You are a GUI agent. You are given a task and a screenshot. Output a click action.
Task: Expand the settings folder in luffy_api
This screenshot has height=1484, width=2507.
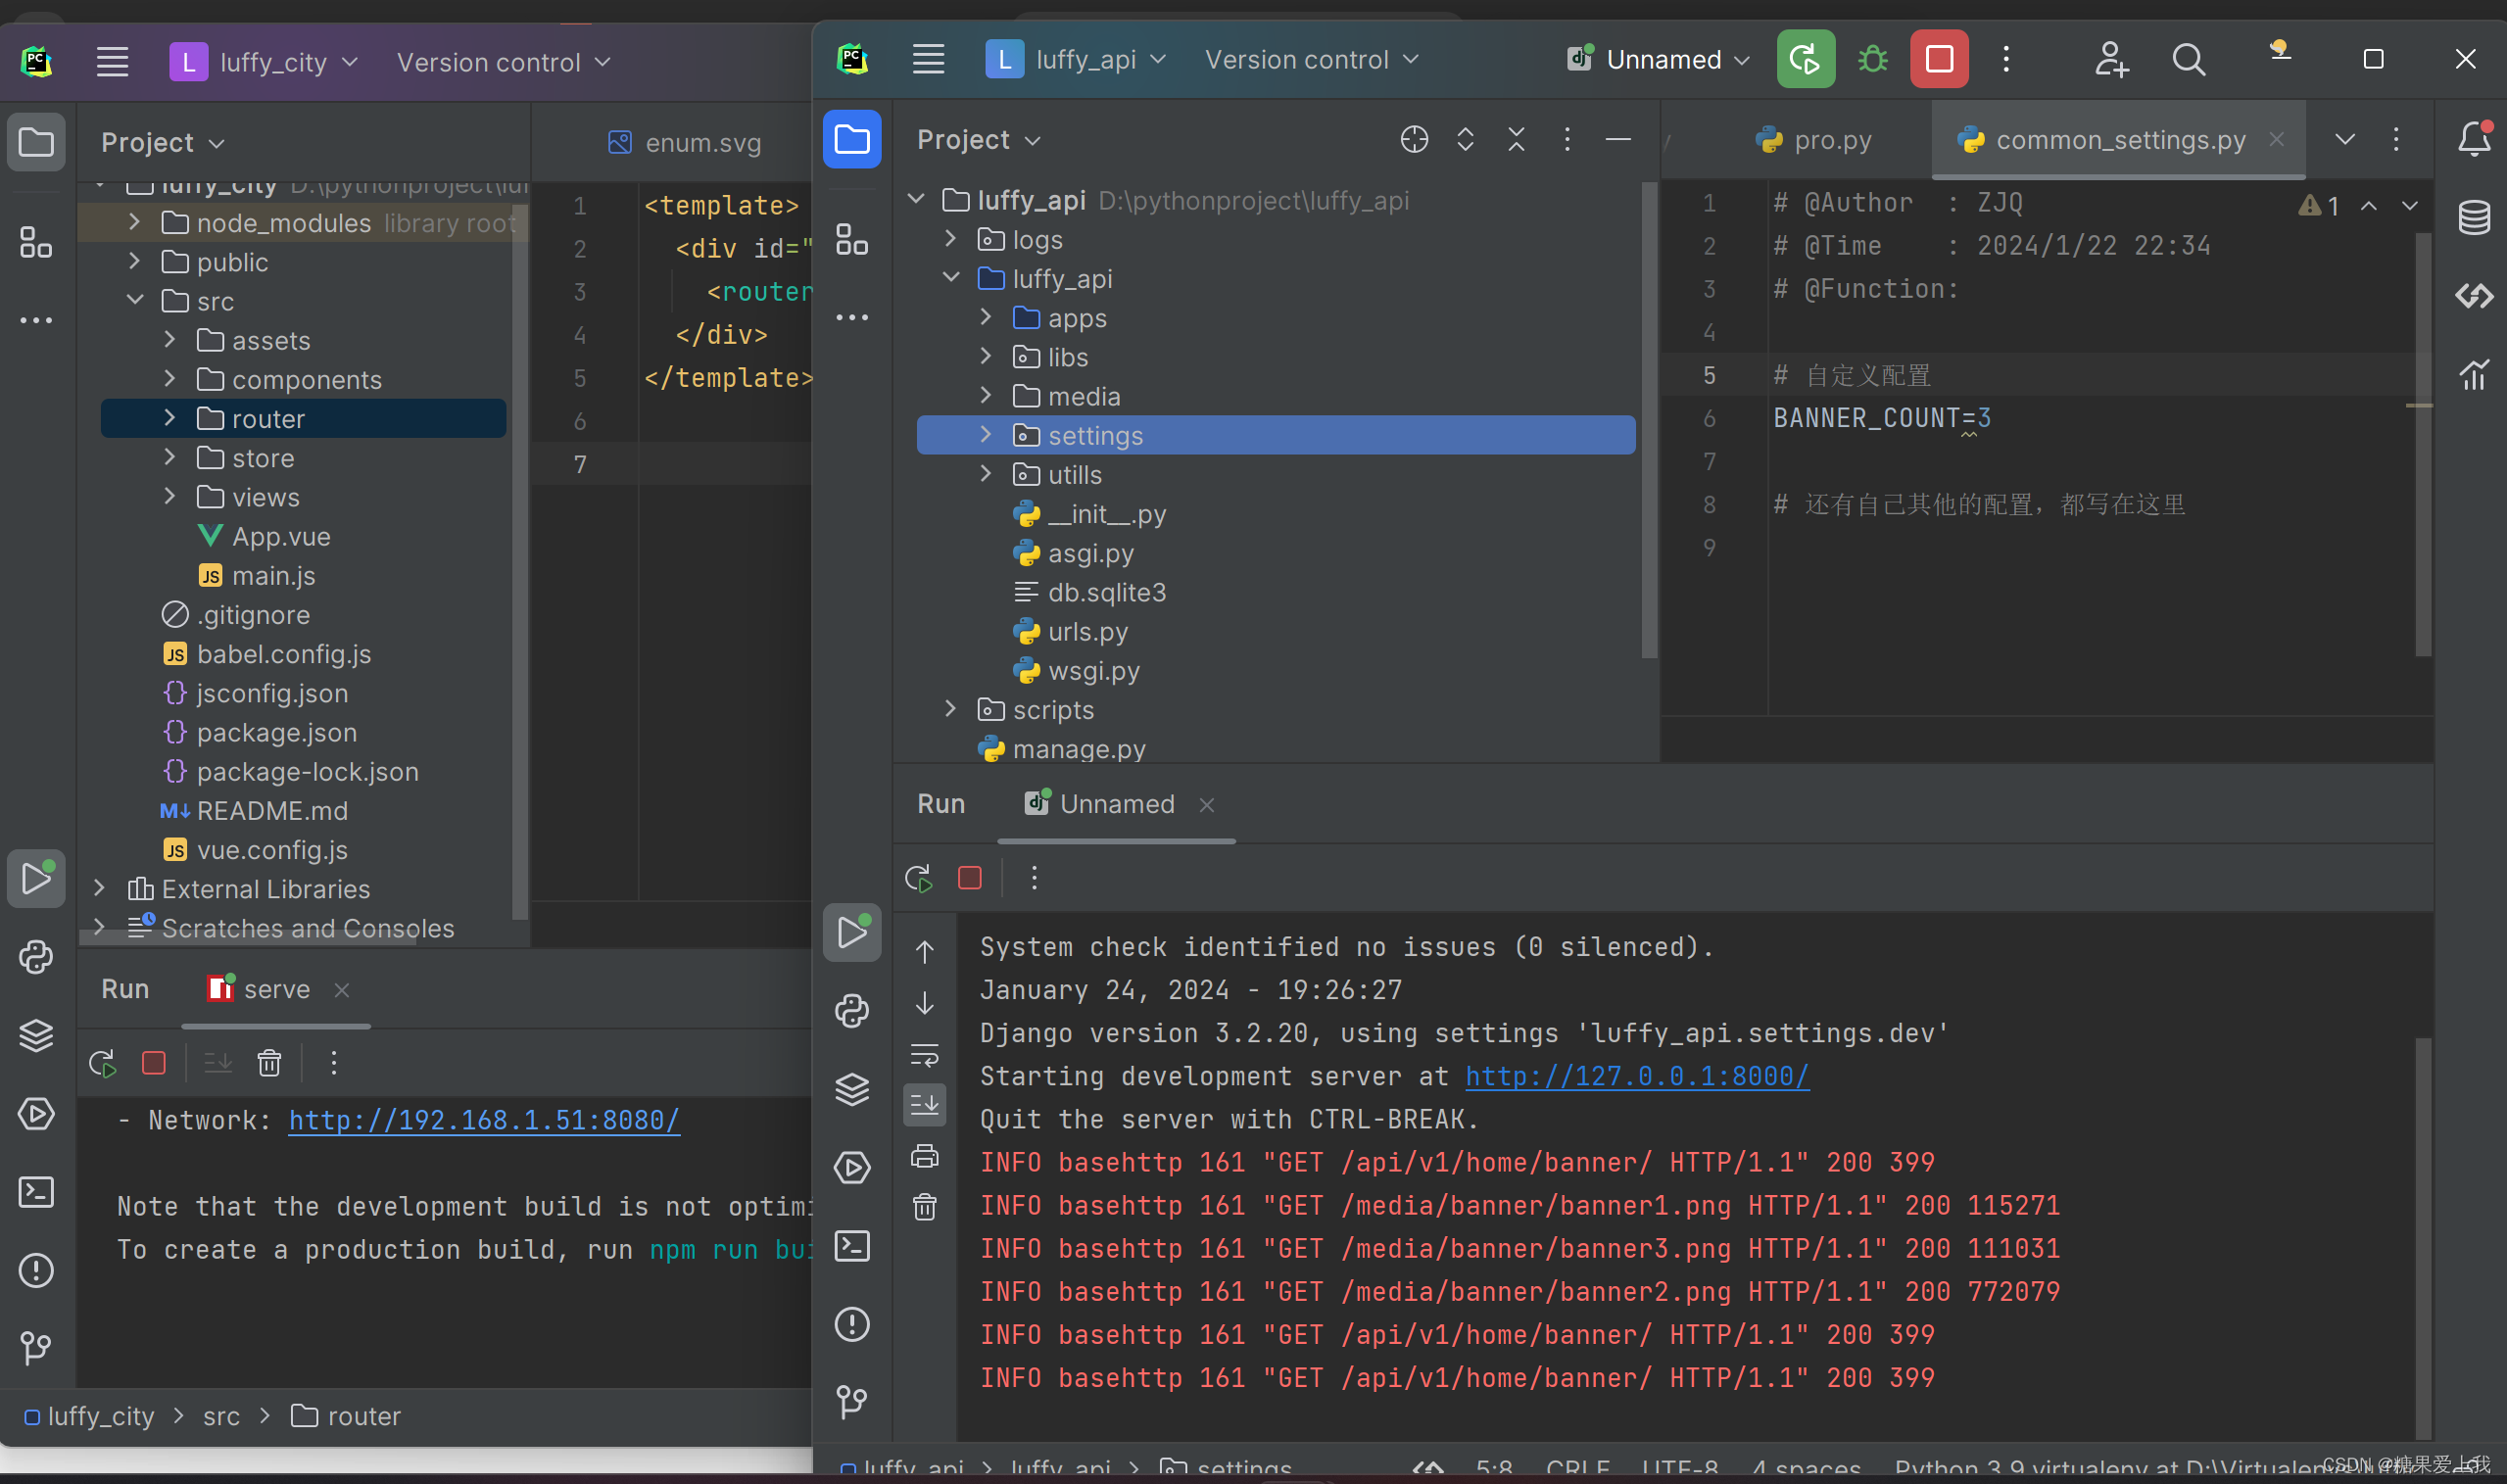coord(985,435)
